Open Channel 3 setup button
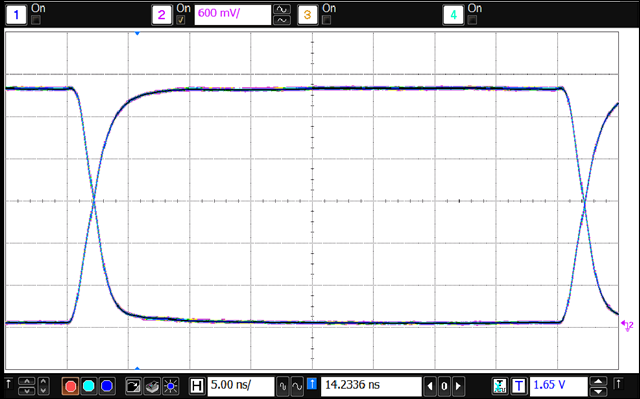The height and width of the screenshot is (399, 640). click(x=307, y=15)
